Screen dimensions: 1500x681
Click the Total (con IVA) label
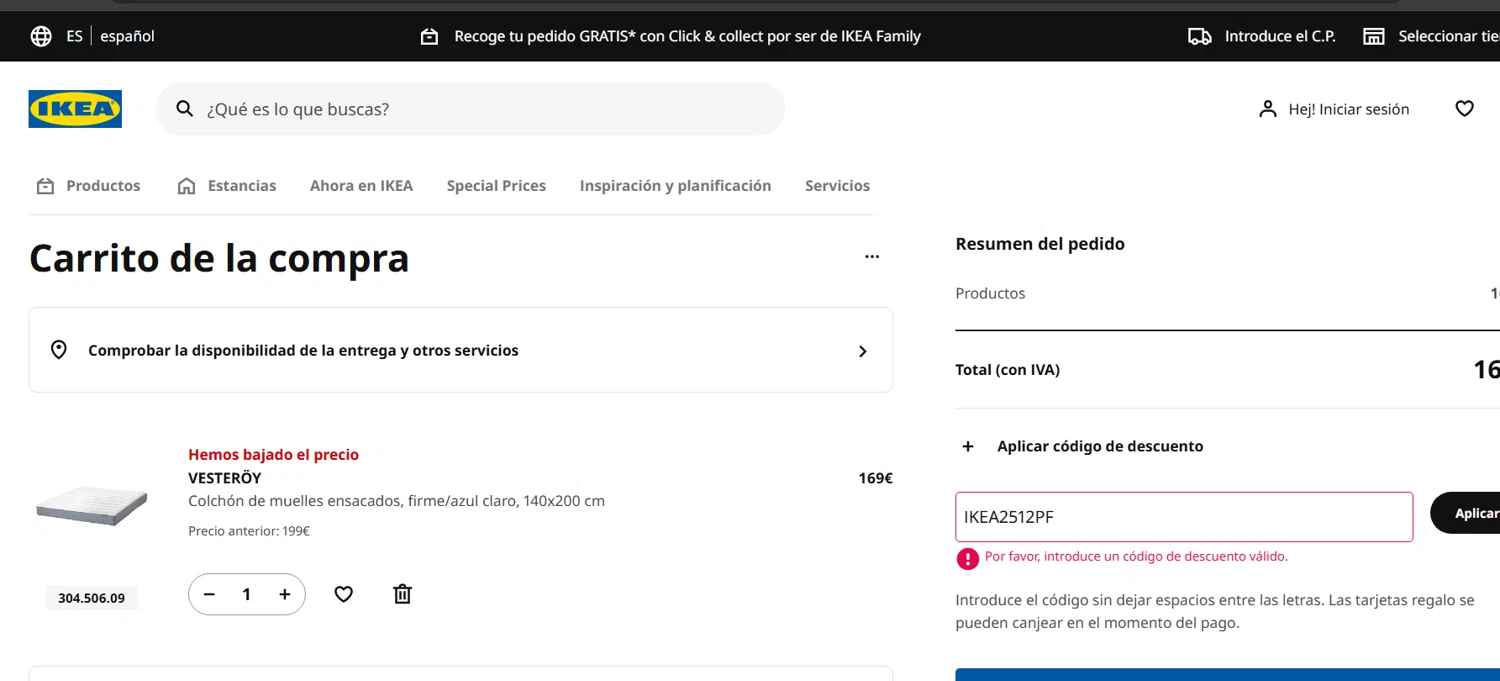click(x=1007, y=370)
